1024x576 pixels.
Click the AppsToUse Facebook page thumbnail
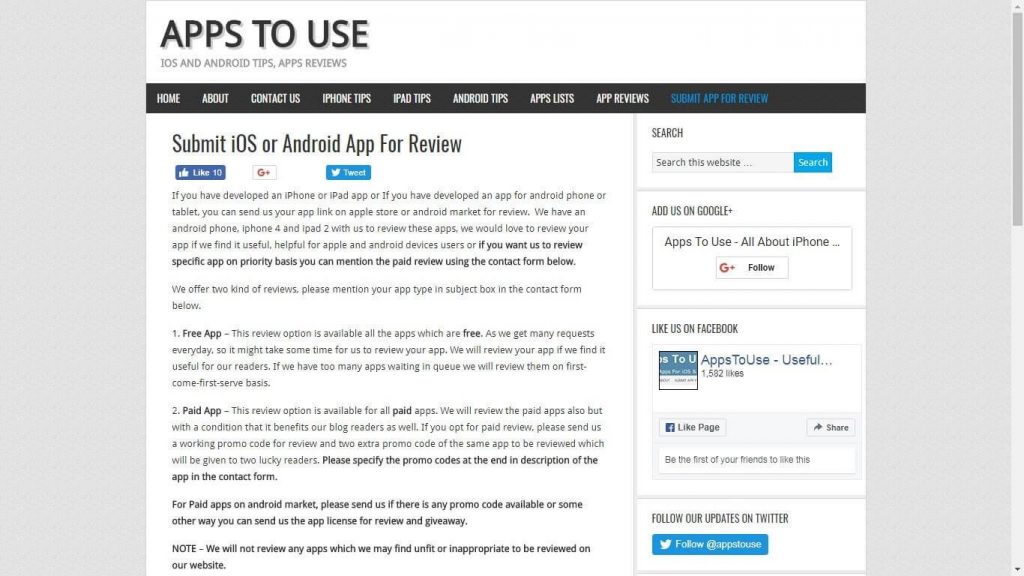click(678, 370)
